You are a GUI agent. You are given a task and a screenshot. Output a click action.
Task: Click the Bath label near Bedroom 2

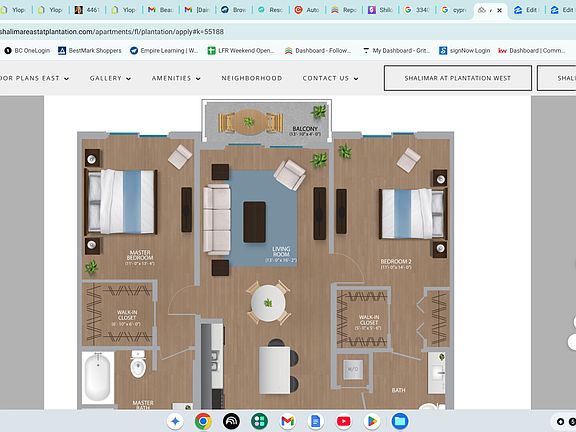pos(398,390)
